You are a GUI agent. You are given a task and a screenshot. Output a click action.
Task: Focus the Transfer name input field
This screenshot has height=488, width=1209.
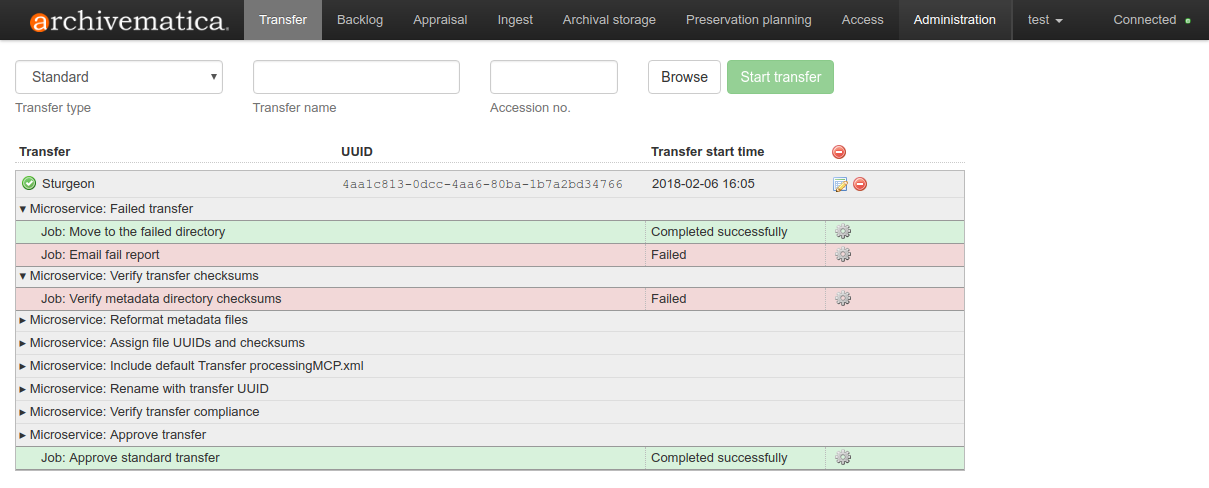[x=356, y=77]
